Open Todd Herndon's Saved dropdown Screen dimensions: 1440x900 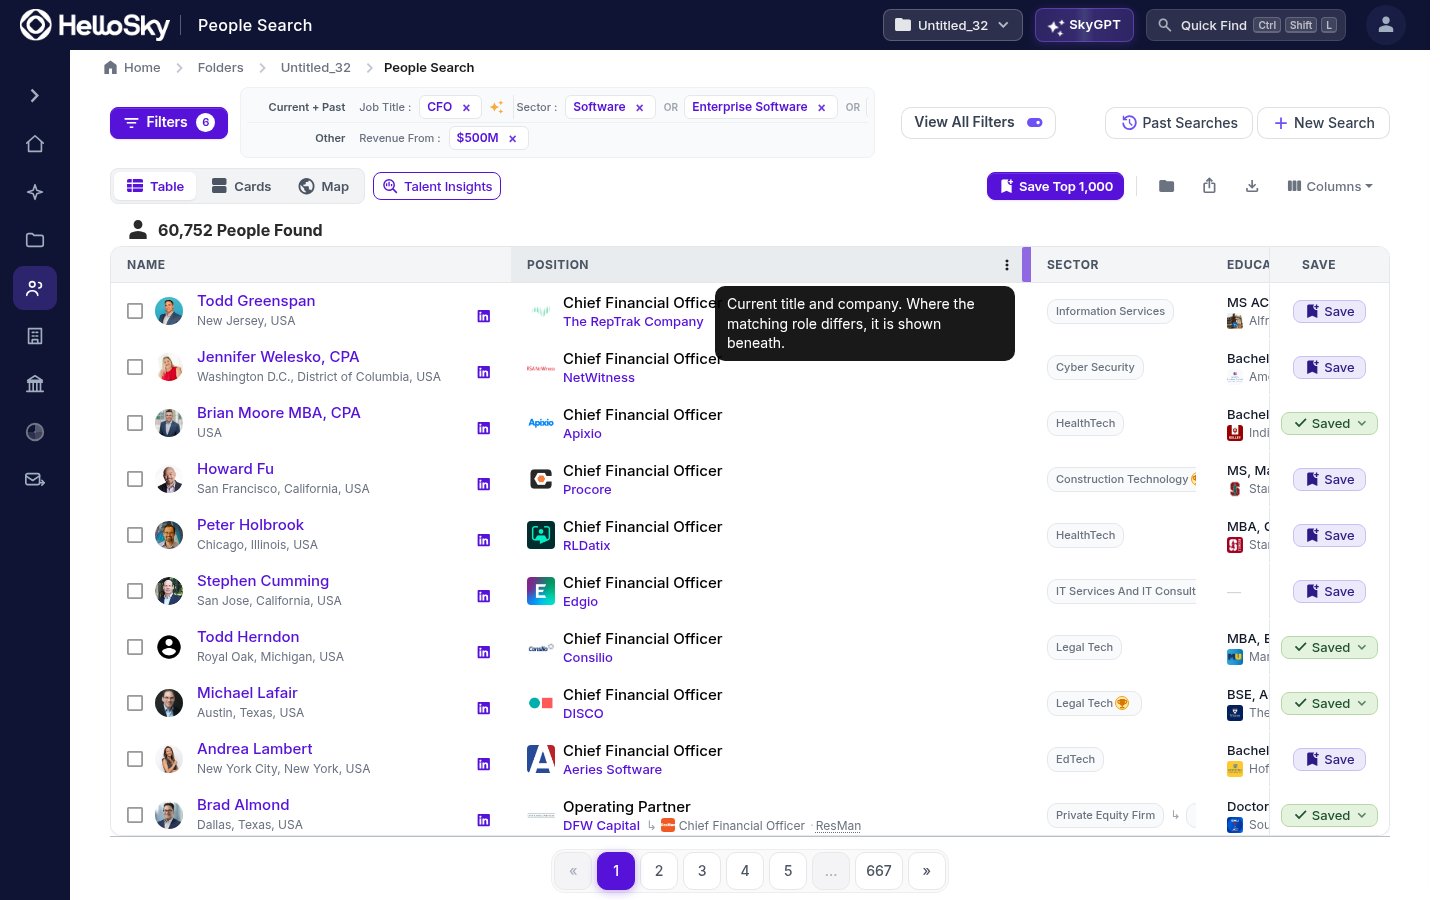(1329, 647)
